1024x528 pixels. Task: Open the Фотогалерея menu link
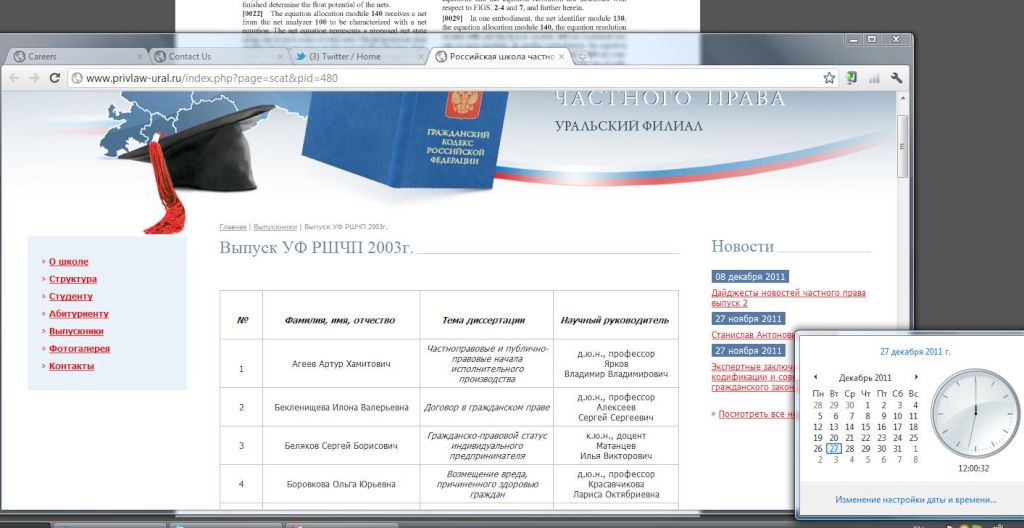coord(80,349)
